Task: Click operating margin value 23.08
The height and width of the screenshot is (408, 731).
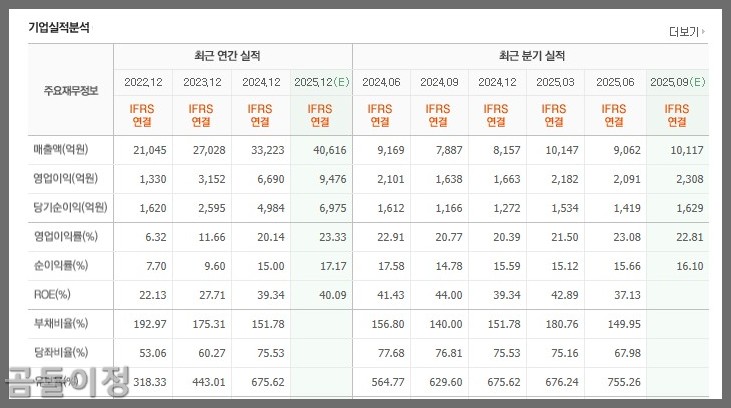Action: click(627, 237)
